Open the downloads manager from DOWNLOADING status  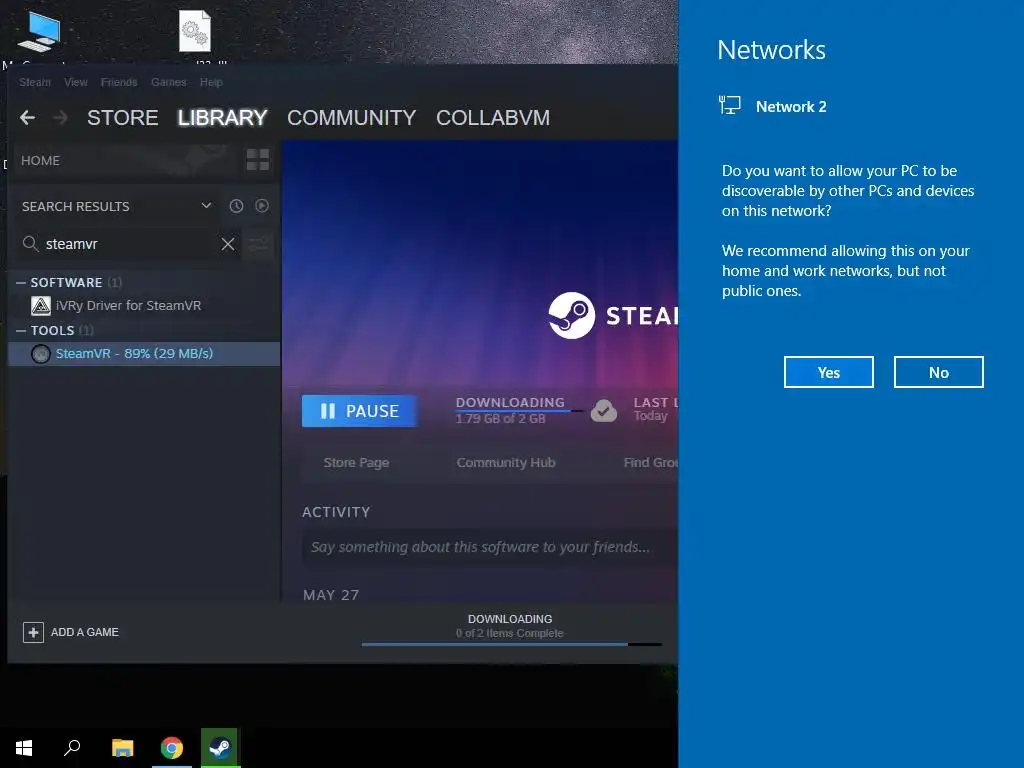[510, 619]
